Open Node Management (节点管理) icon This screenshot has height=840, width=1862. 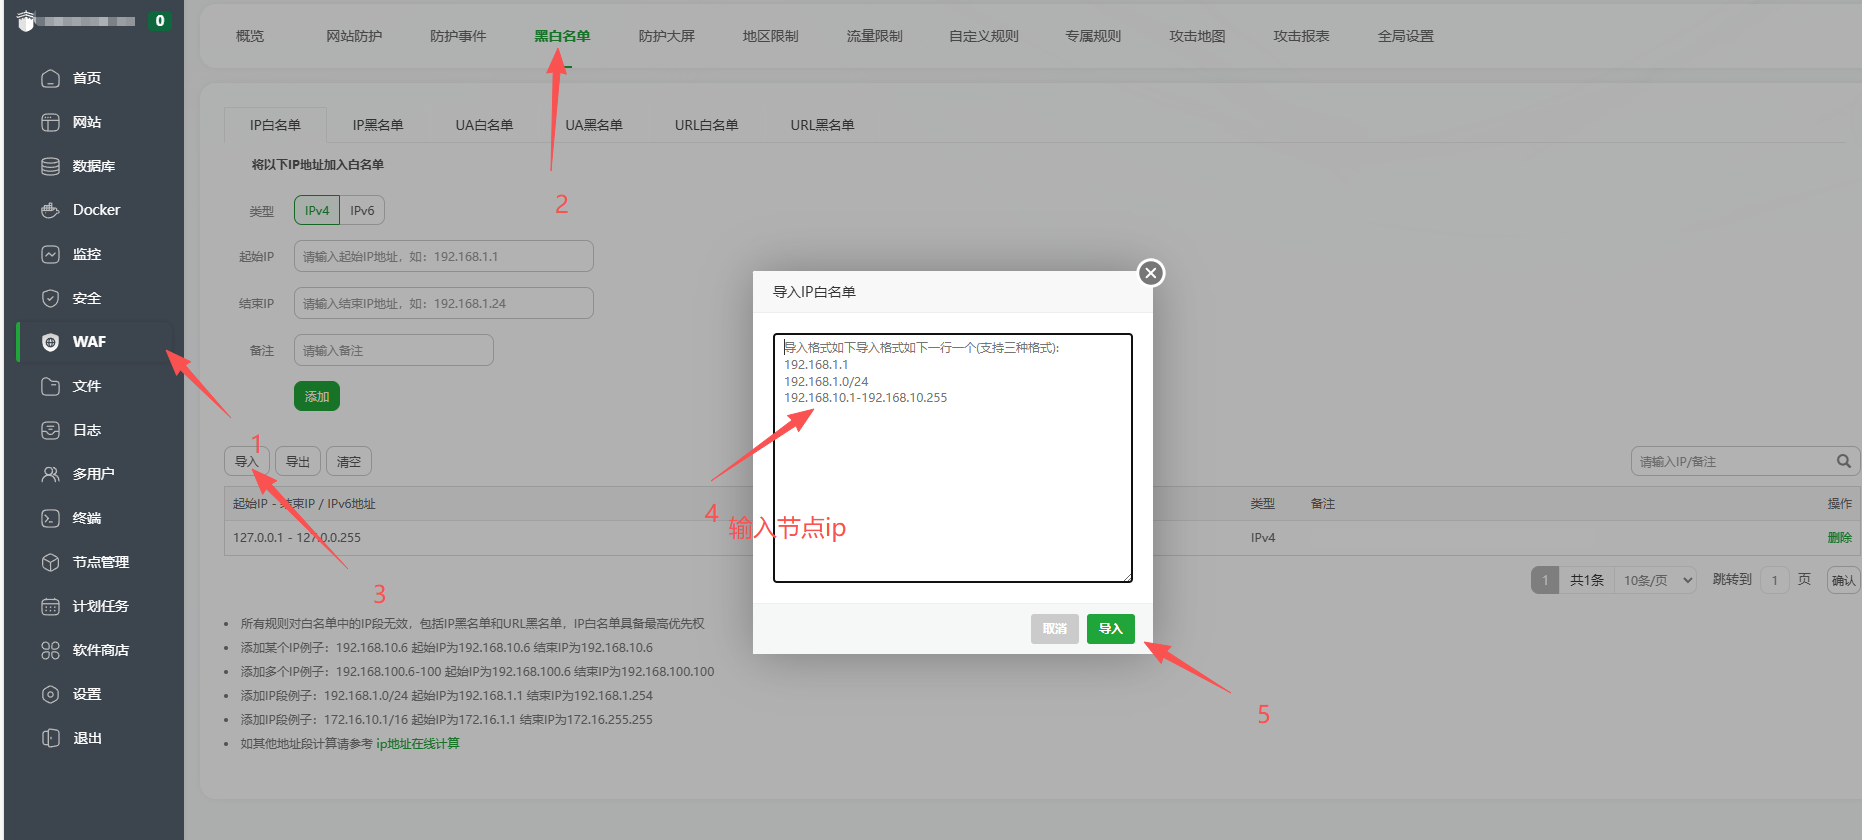click(50, 562)
